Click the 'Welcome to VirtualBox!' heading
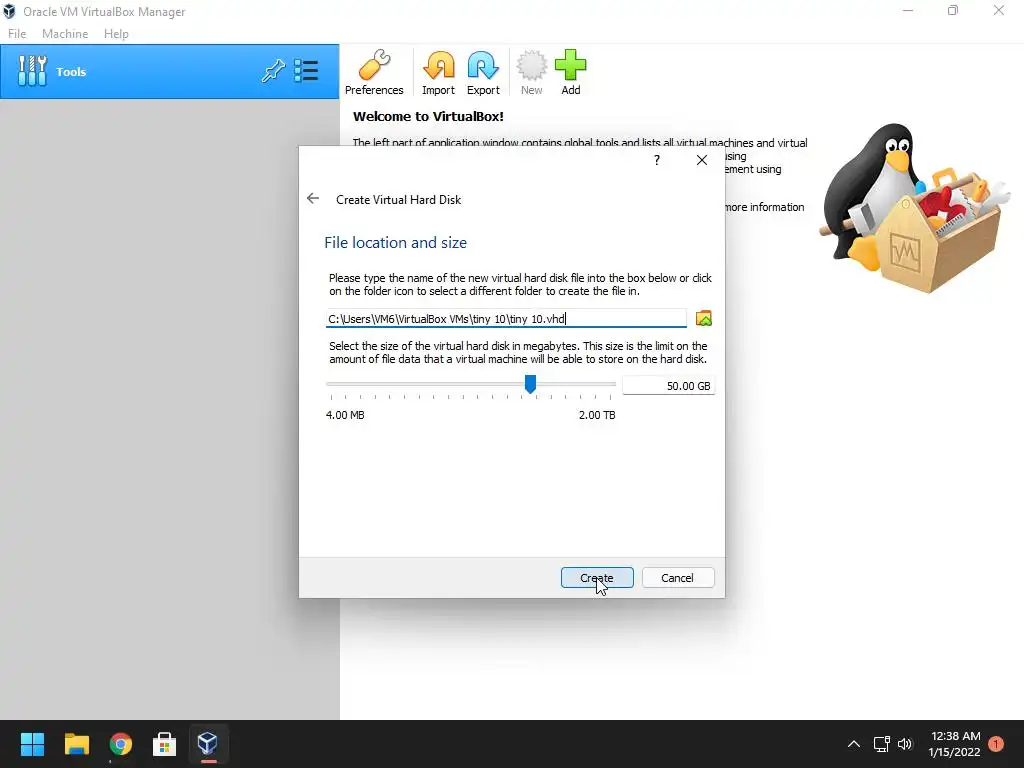 (428, 117)
